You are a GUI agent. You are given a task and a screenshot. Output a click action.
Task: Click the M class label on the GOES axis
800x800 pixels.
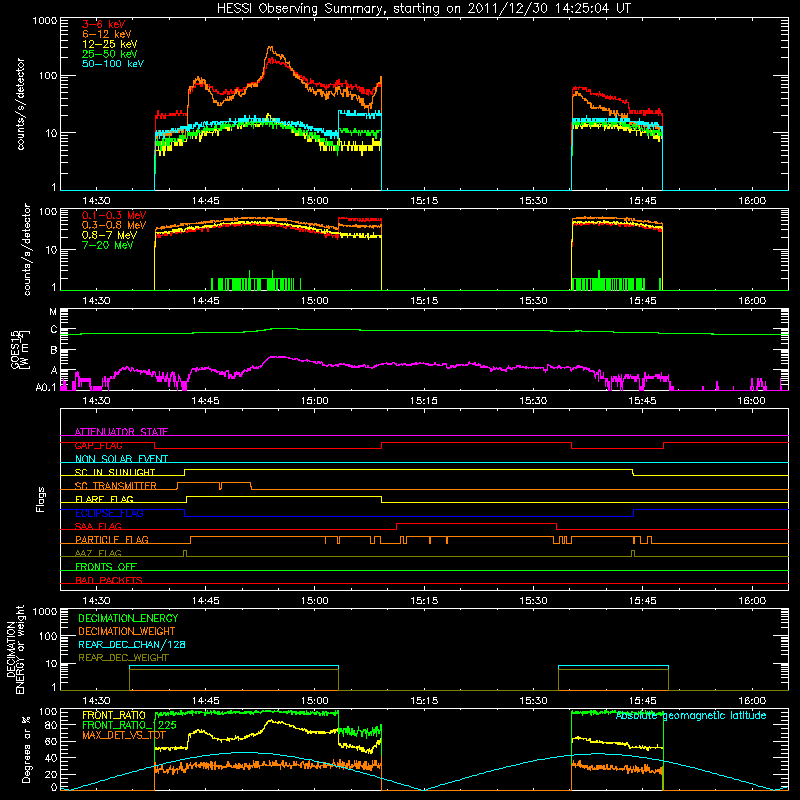[x=53, y=312]
